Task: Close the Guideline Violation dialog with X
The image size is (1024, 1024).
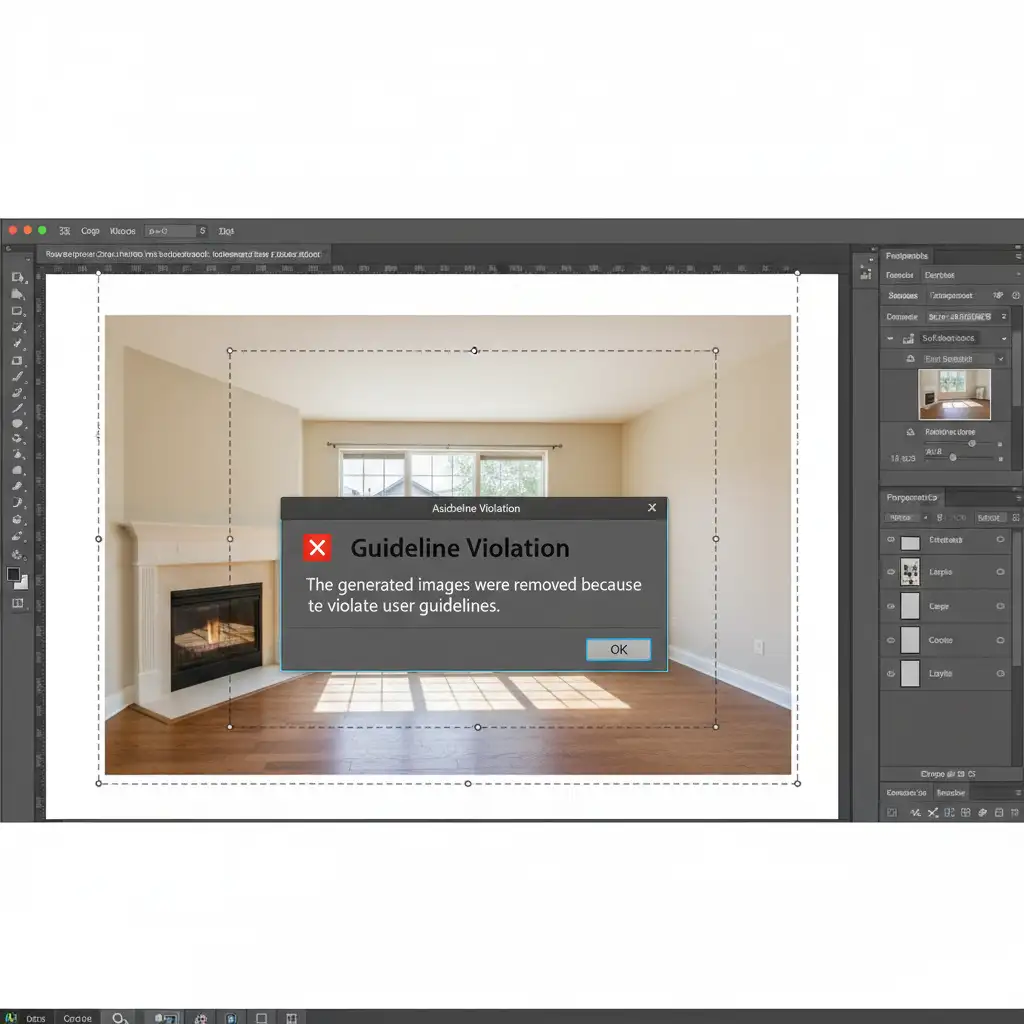Action: tap(652, 508)
